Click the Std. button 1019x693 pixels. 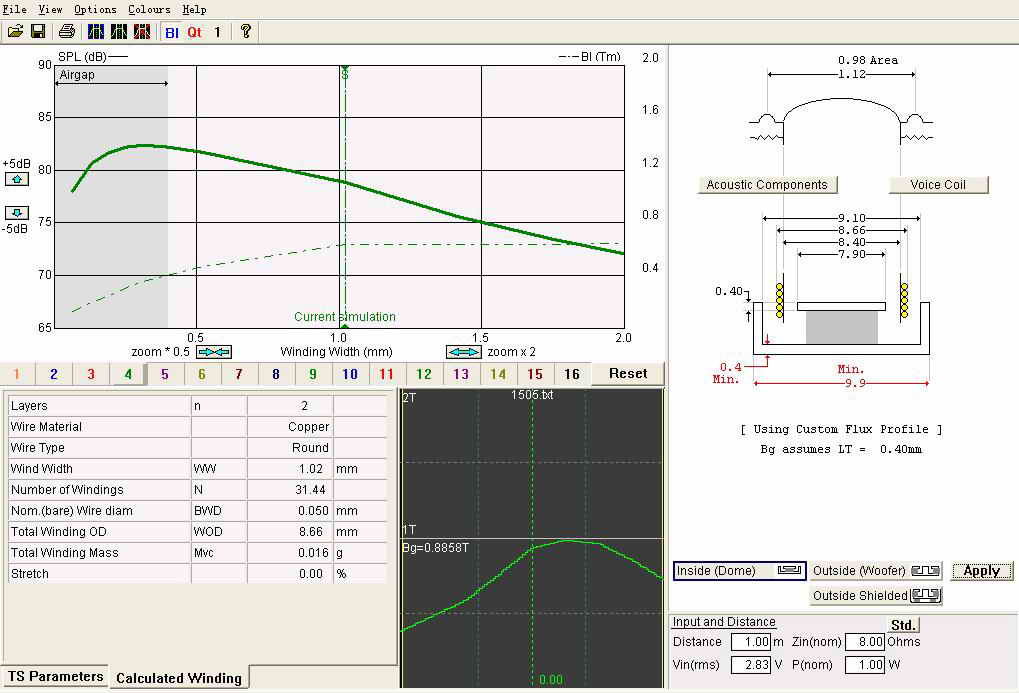(x=903, y=625)
